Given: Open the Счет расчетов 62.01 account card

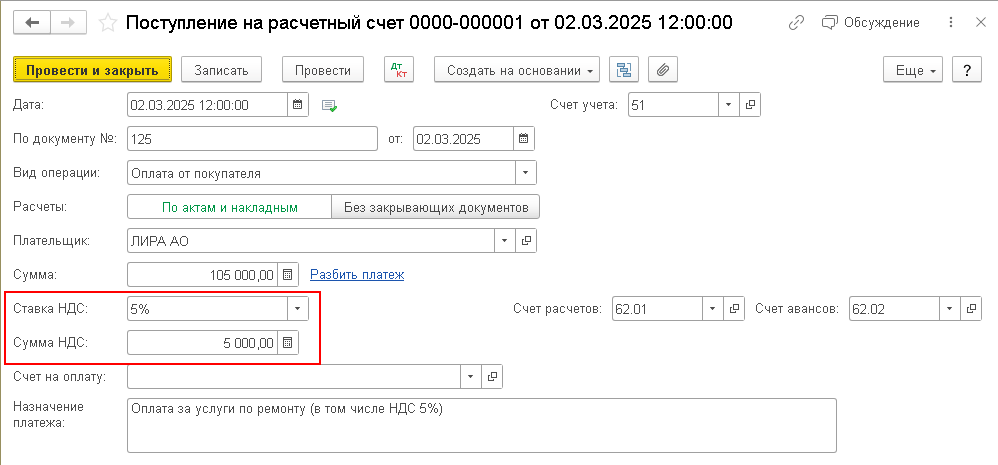Looking at the screenshot, I should [734, 309].
